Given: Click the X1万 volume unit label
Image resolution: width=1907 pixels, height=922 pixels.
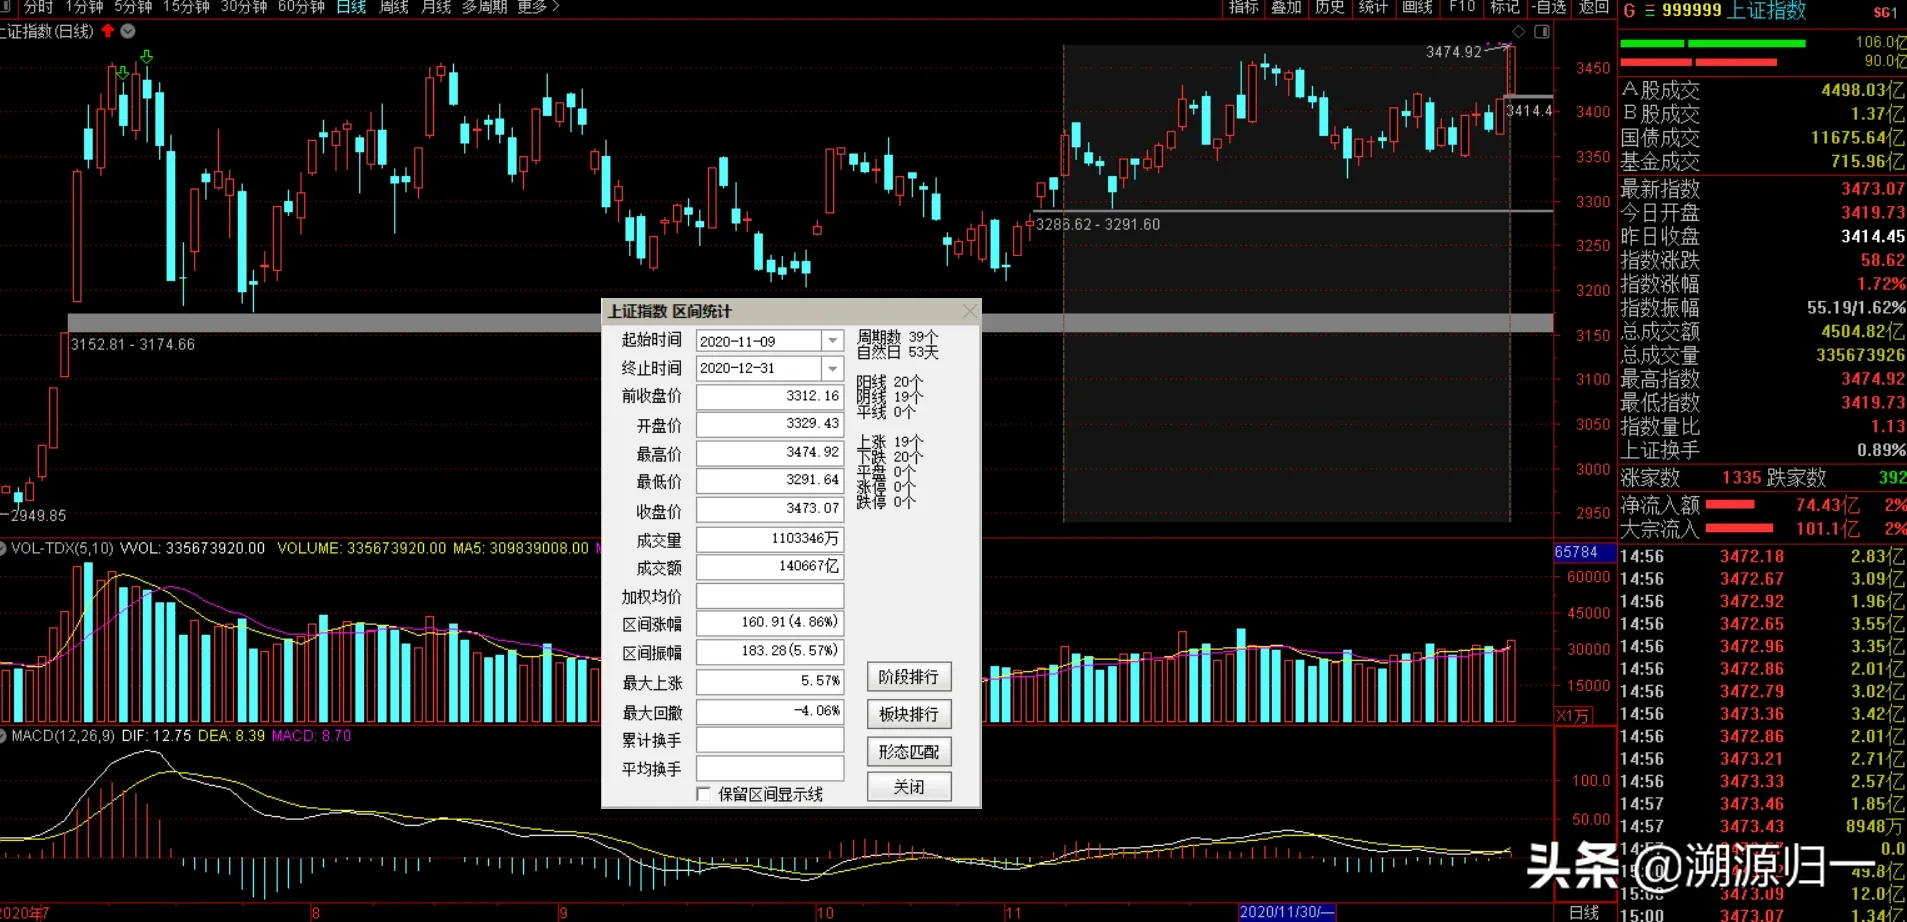Looking at the screenshot, I should pos(1573,716).
